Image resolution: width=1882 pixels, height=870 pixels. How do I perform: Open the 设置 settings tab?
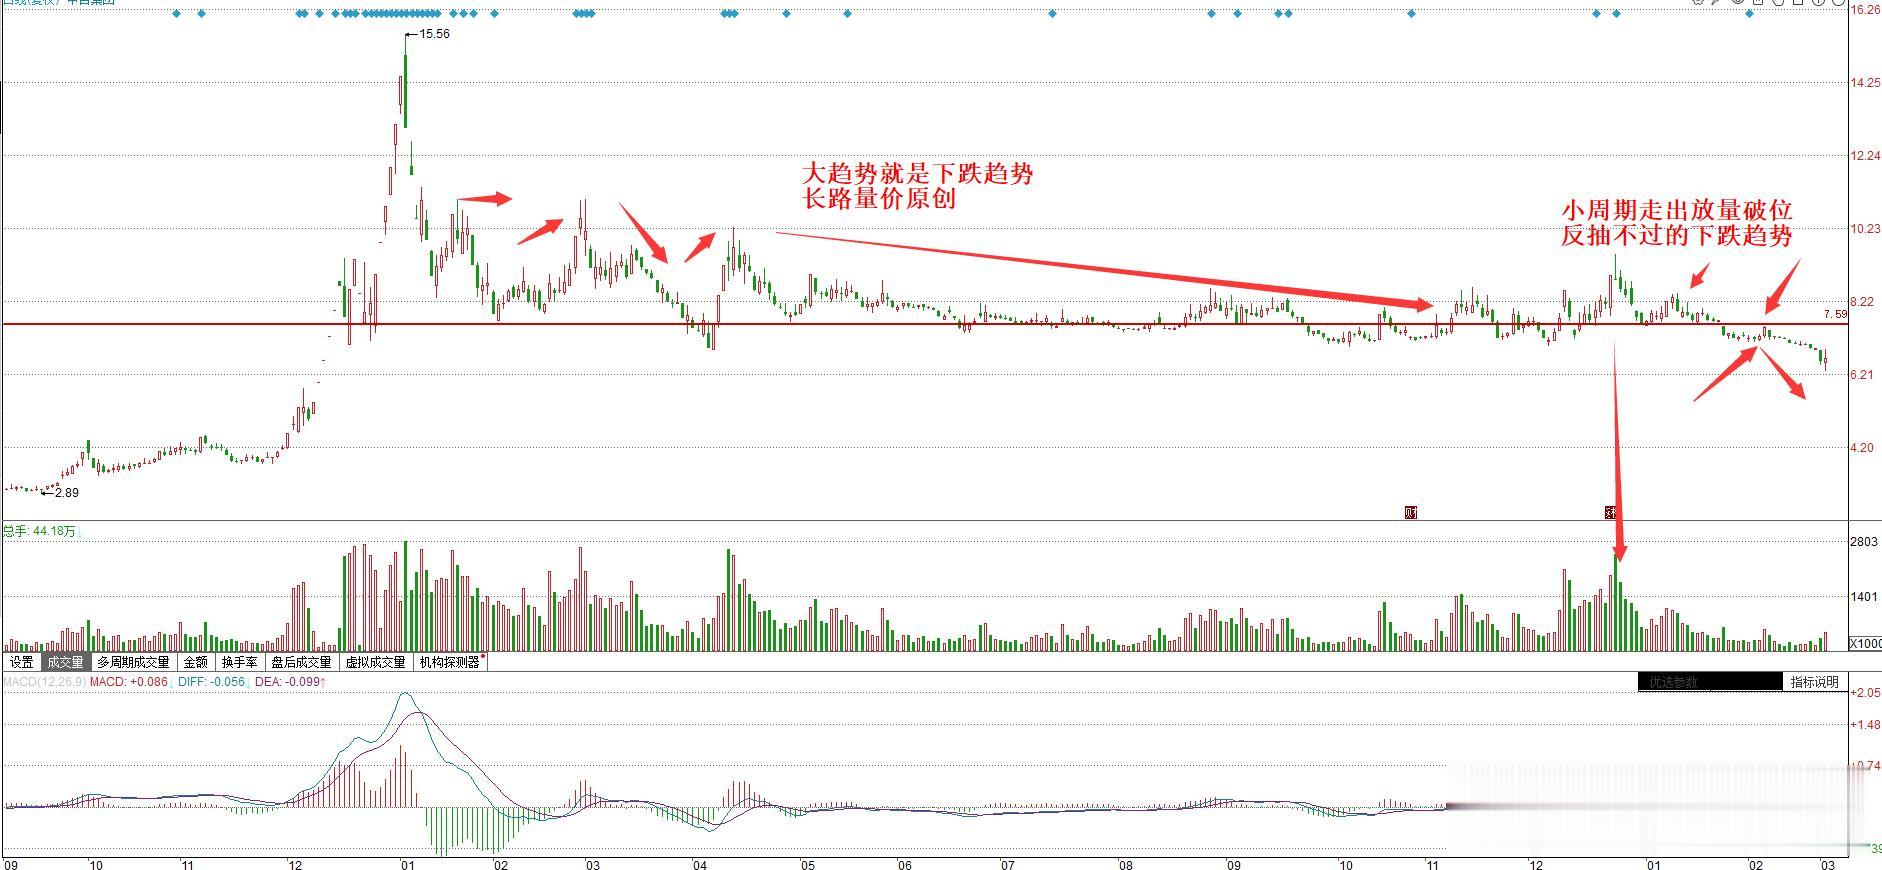point(21,662)
